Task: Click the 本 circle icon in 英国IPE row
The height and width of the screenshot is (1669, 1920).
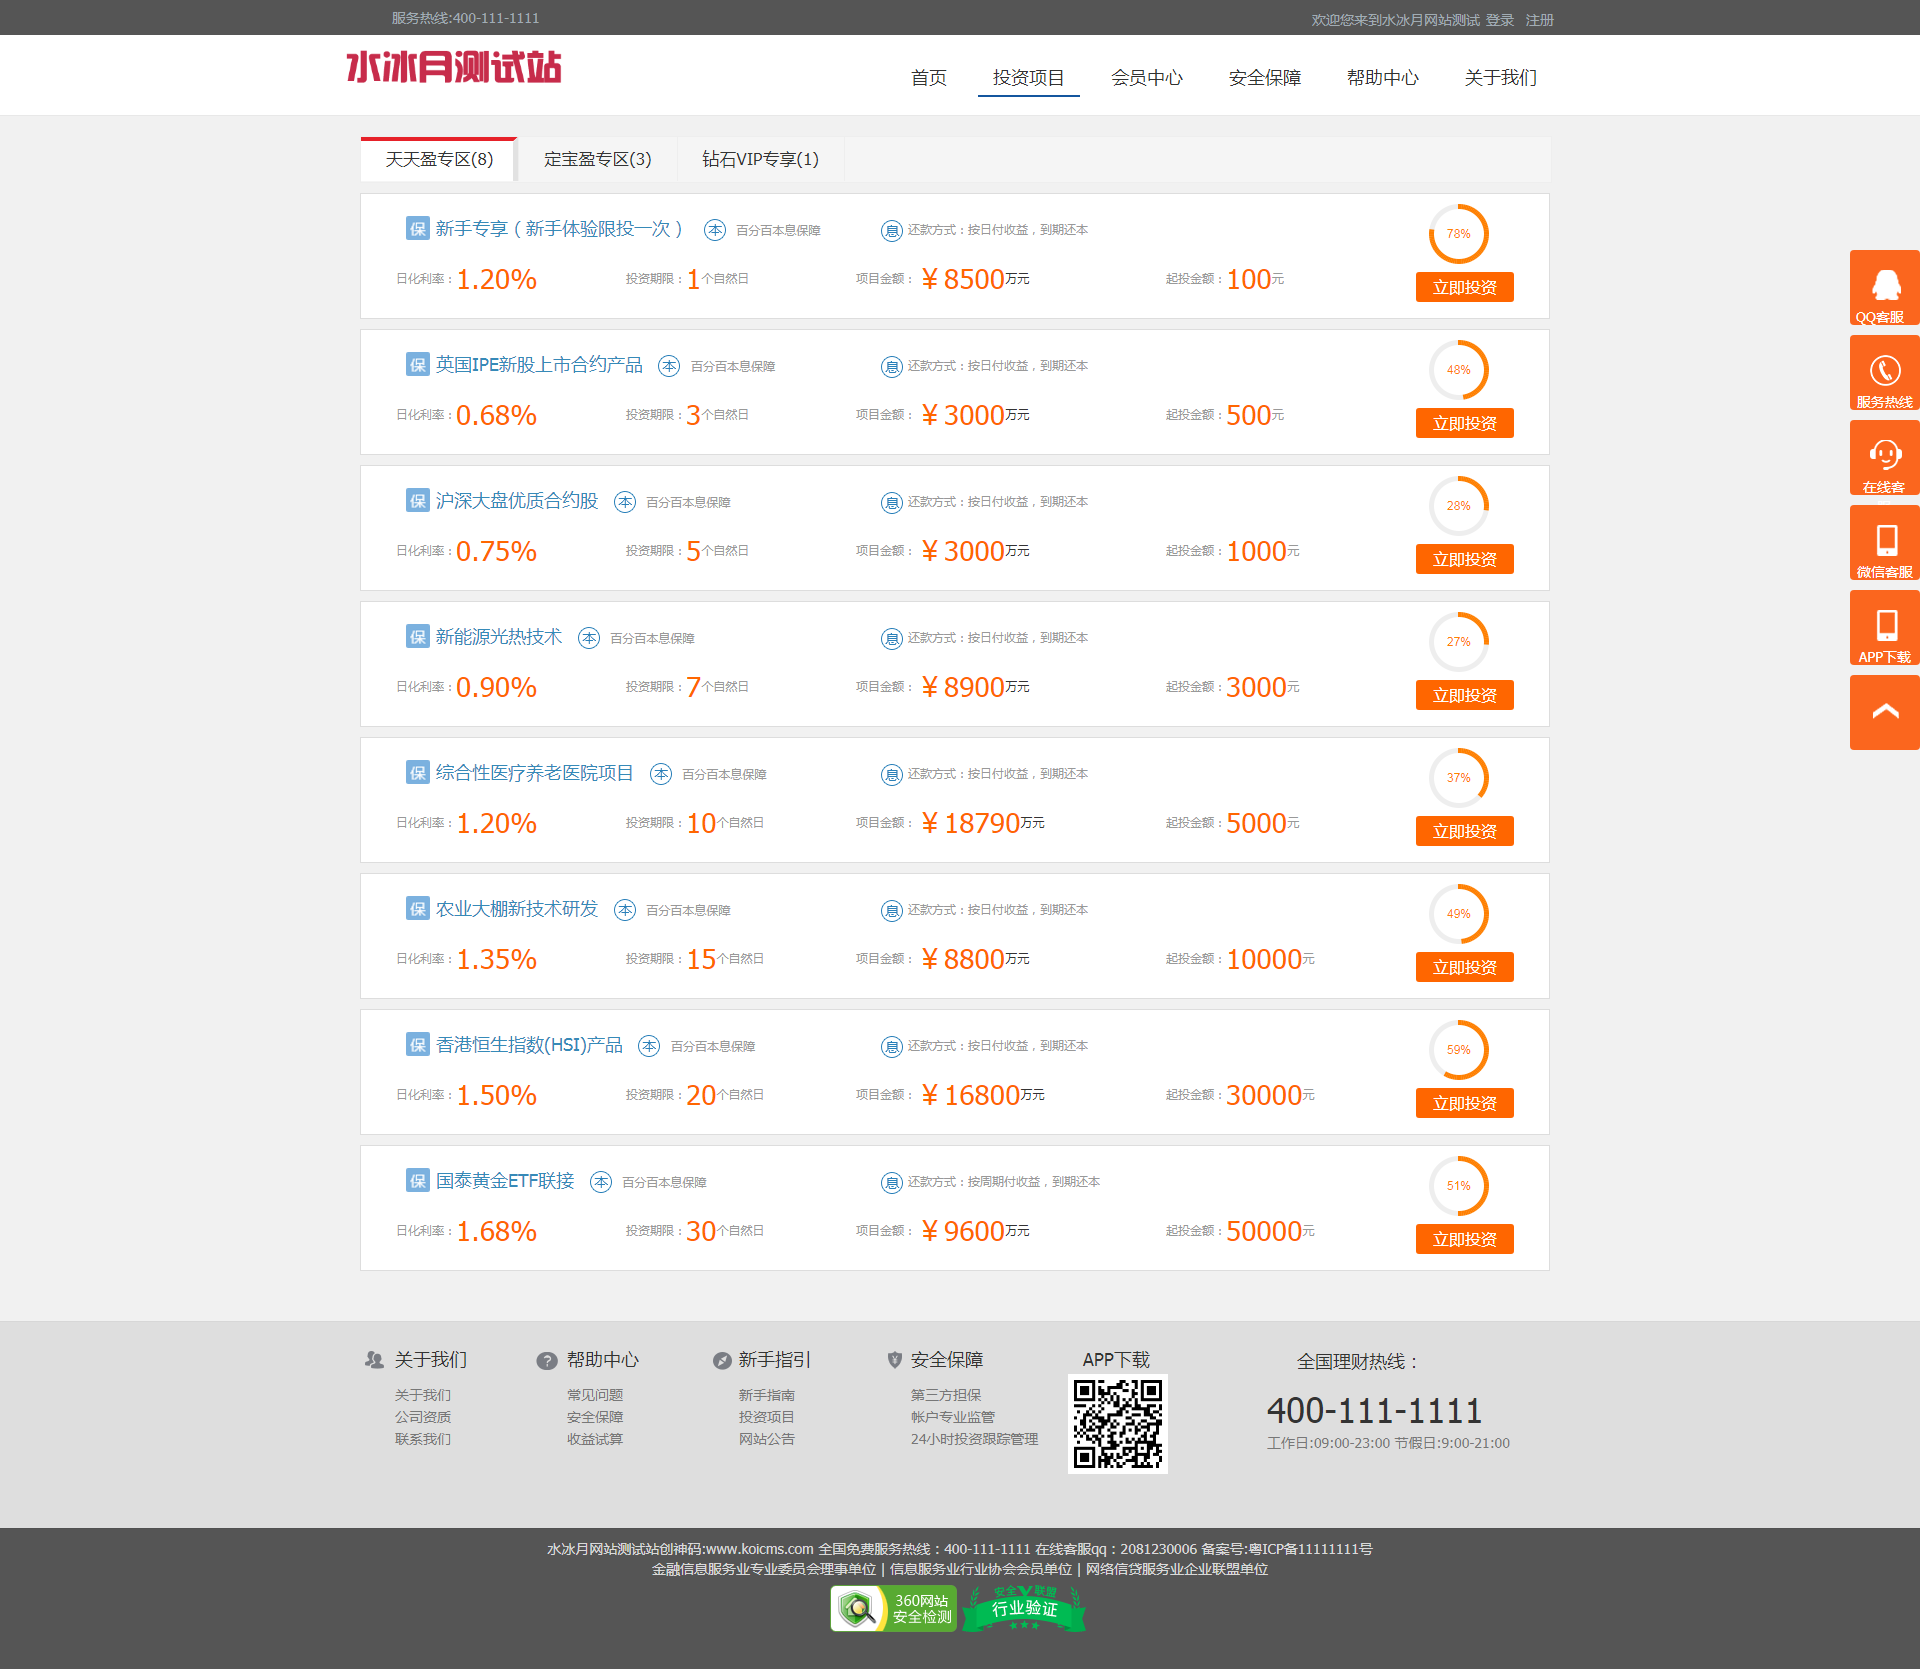Action: tap(669, 366)
